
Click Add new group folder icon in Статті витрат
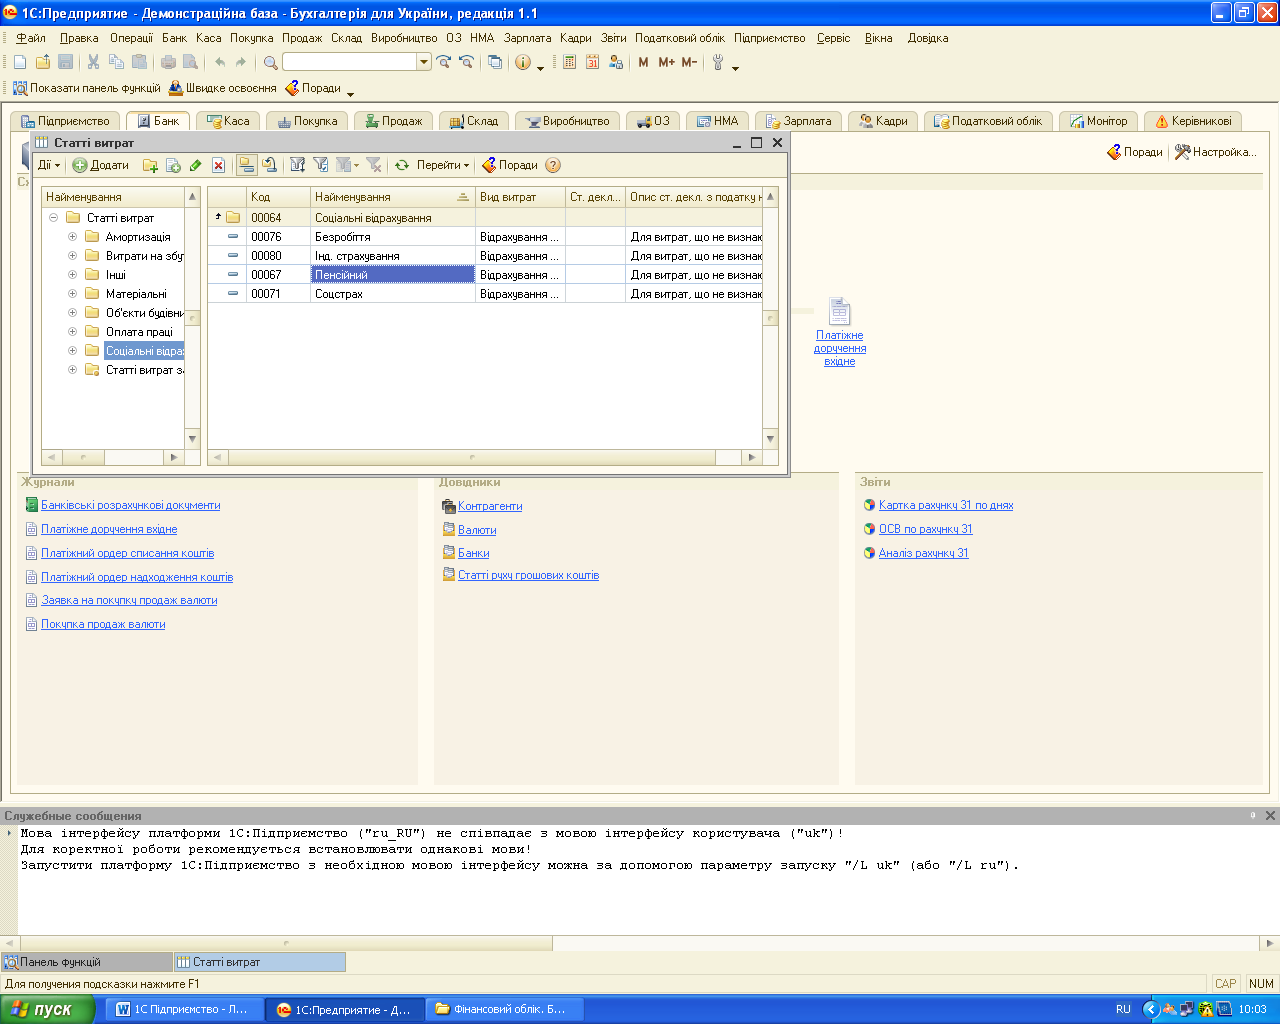coord(150,165)
